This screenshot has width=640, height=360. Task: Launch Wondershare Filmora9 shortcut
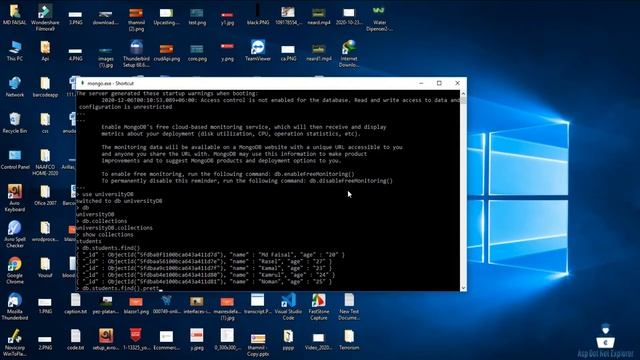point(45,17)
